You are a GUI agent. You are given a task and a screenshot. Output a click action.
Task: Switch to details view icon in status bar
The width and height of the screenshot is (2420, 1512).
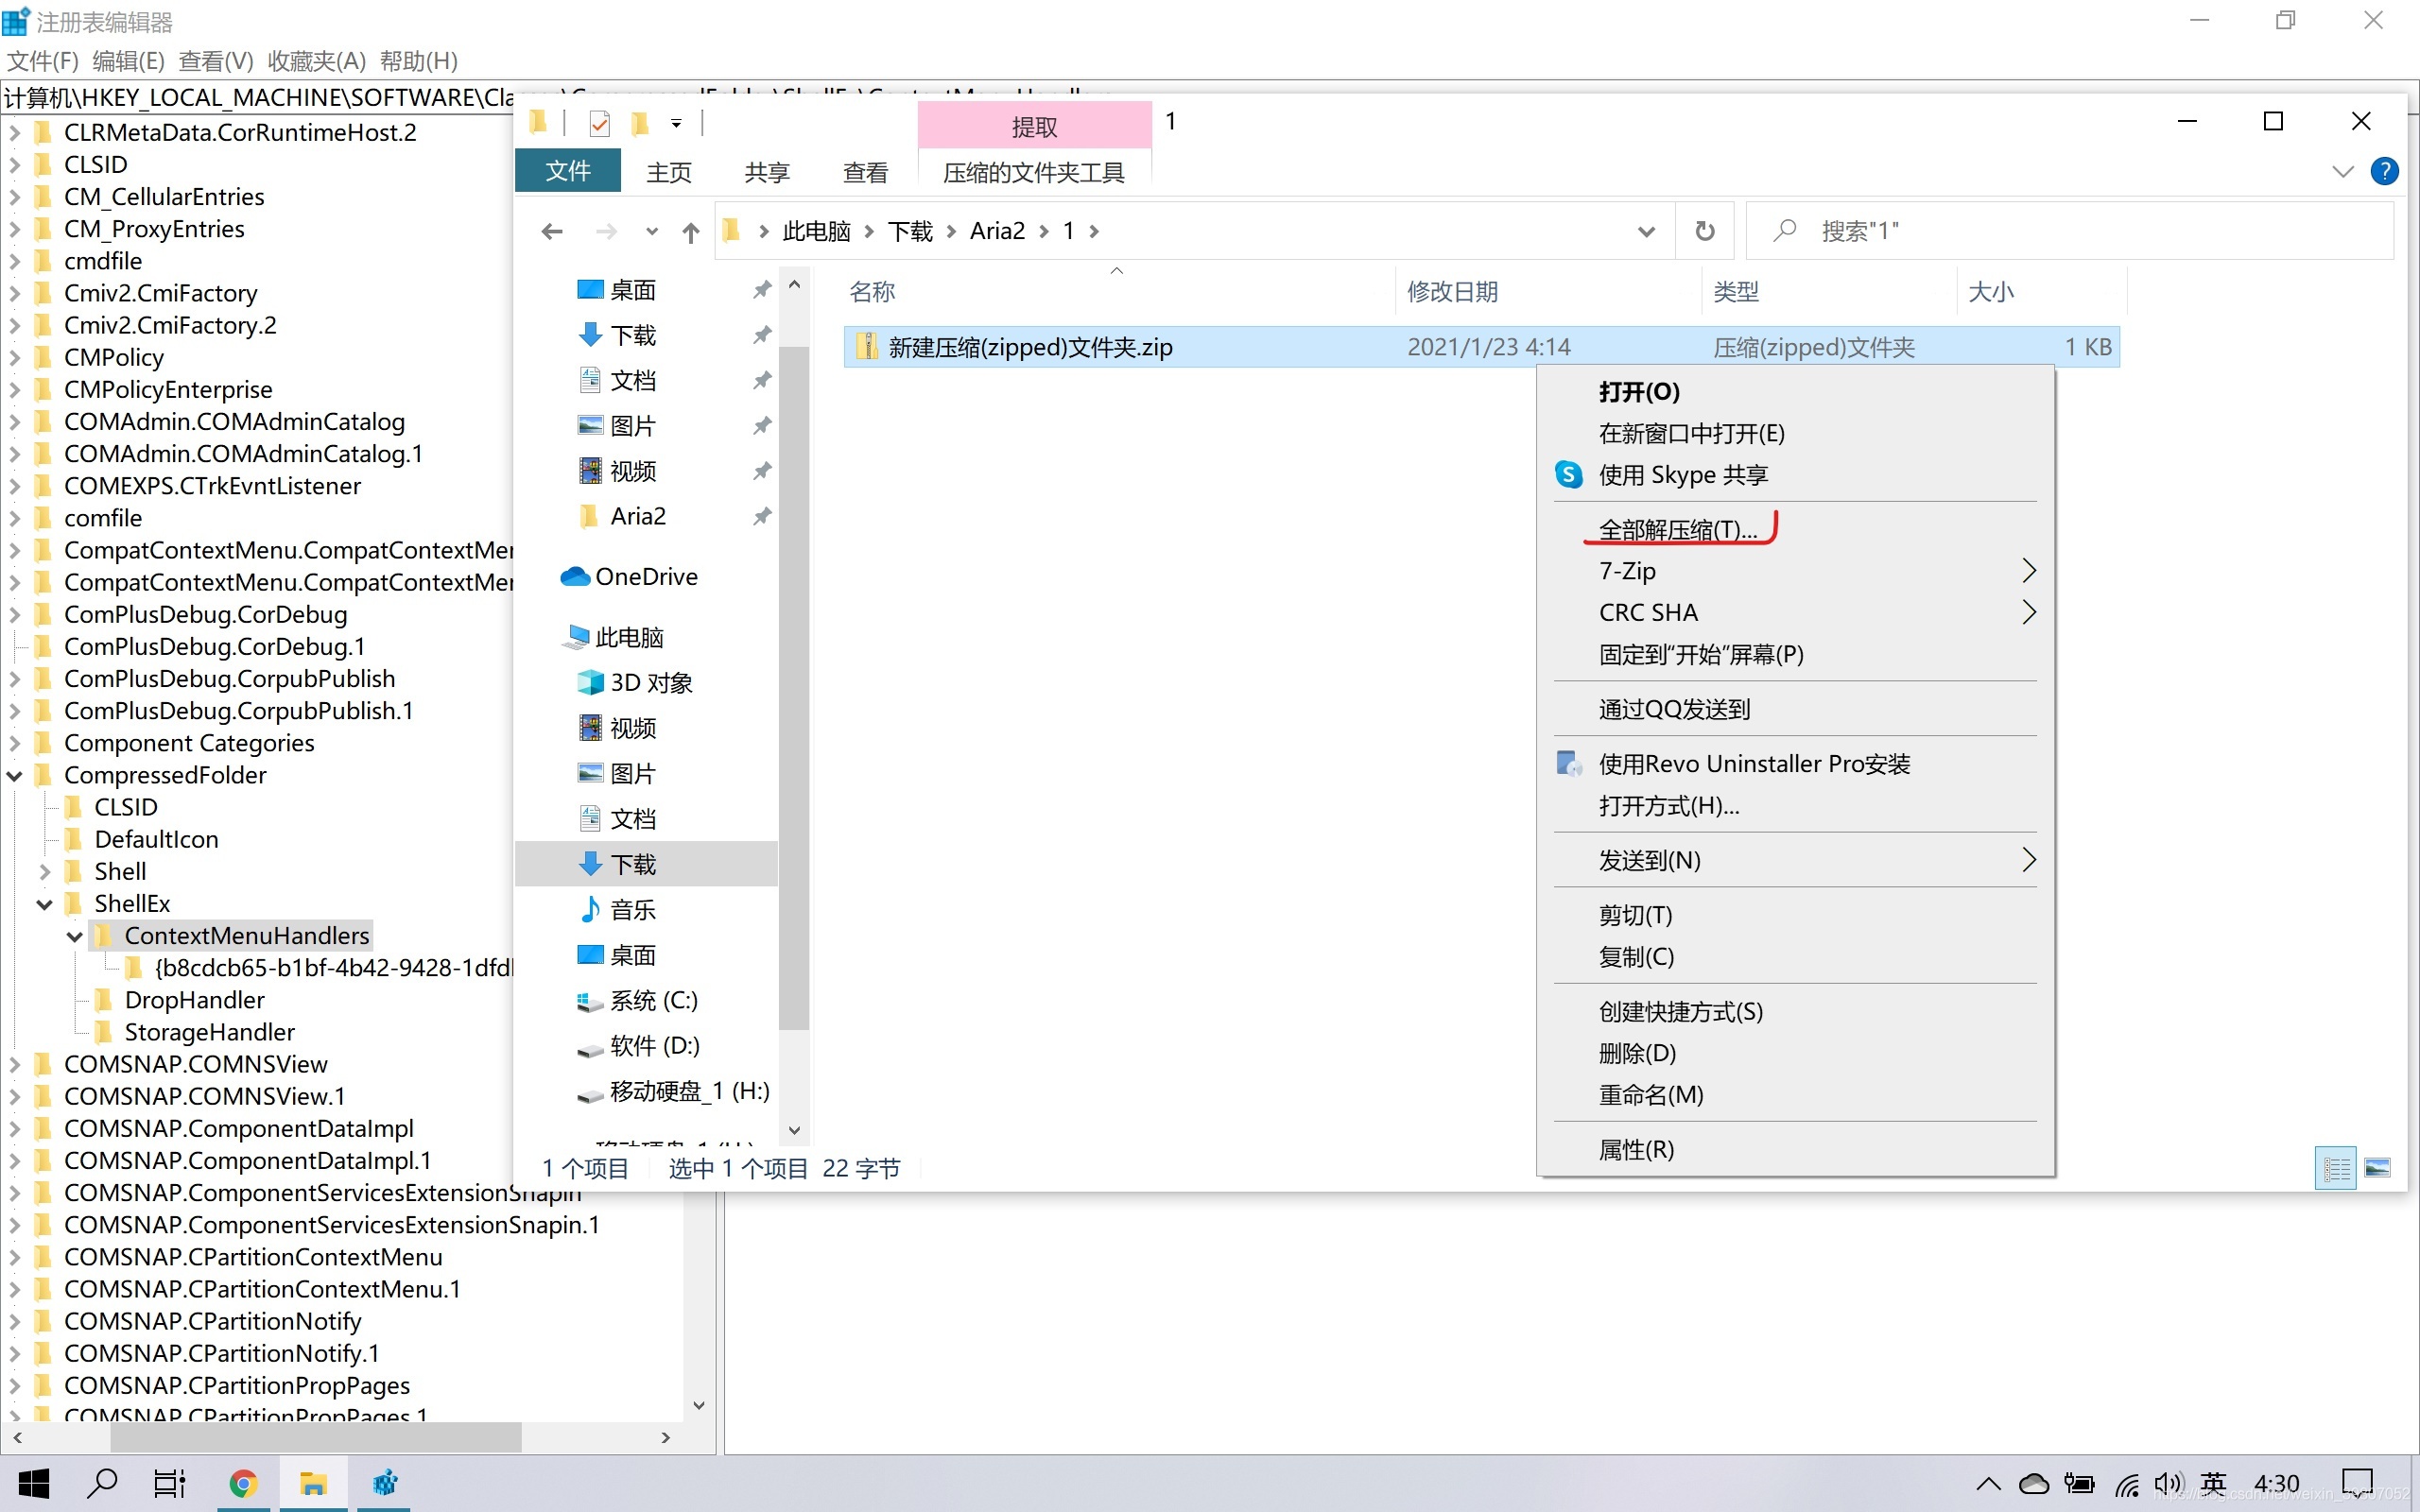point(2336,1168)
